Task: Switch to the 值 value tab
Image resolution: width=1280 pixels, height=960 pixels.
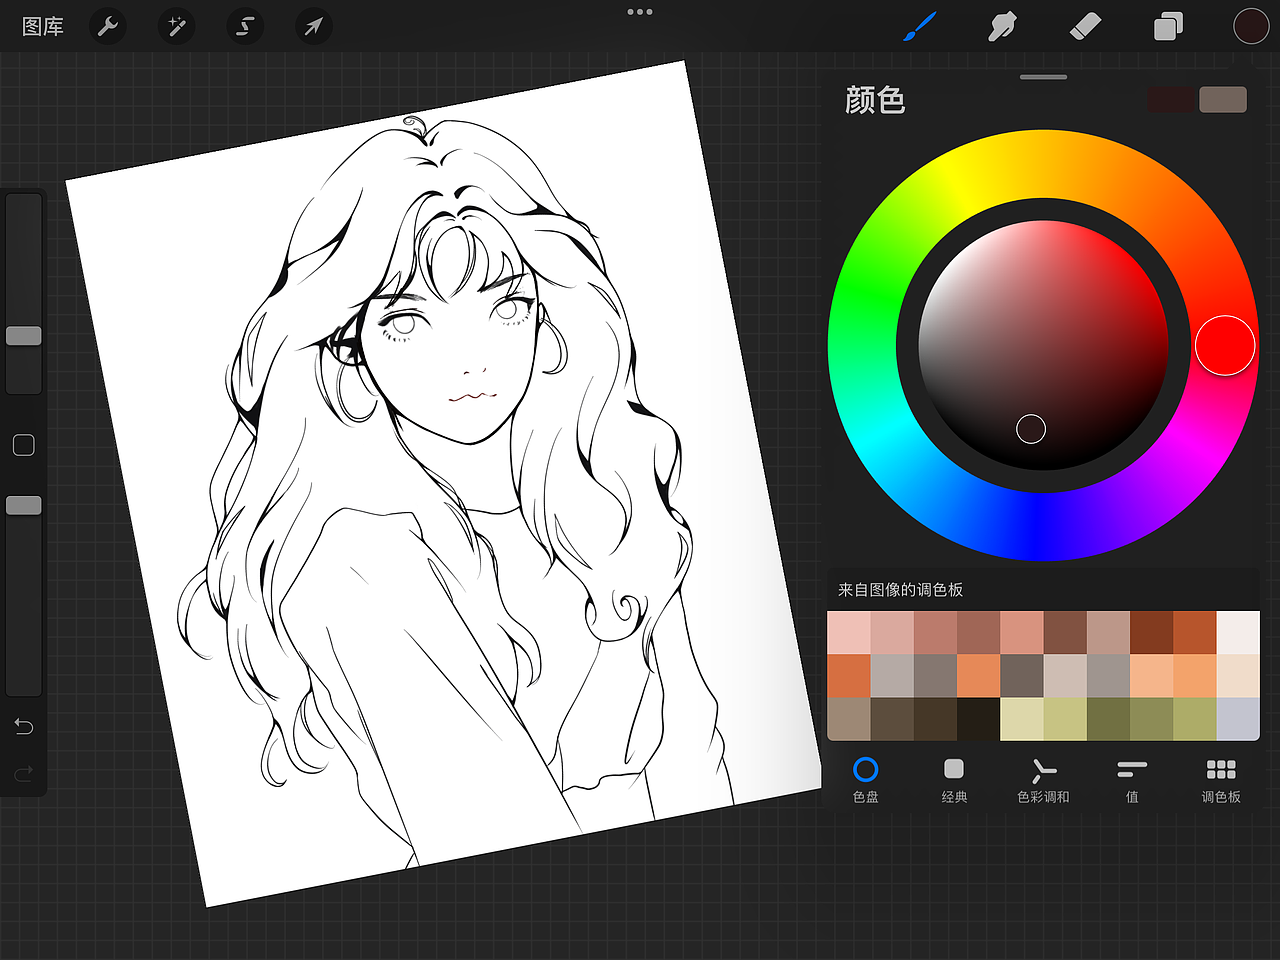Action: tap(1132, 780)
